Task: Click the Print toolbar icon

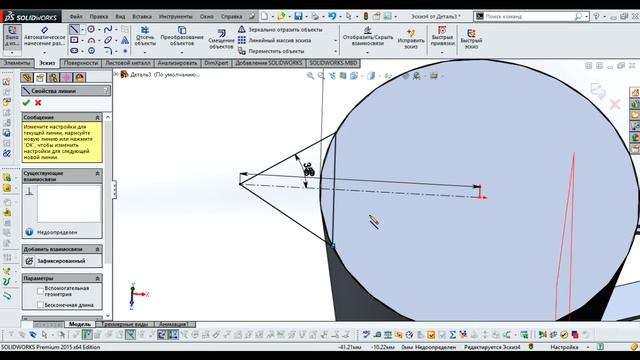Action: [x=315, y=16]
